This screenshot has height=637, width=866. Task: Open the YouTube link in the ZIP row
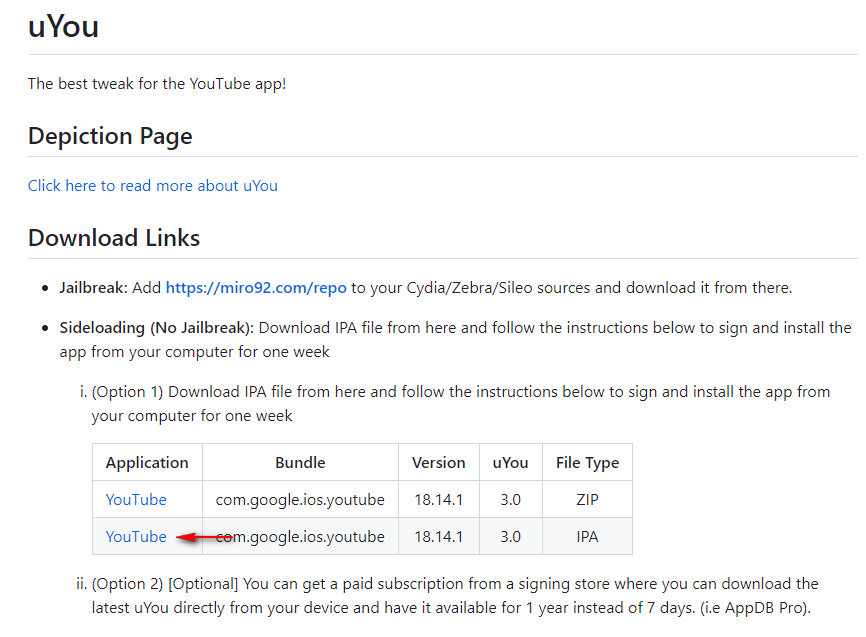(136, 499)
